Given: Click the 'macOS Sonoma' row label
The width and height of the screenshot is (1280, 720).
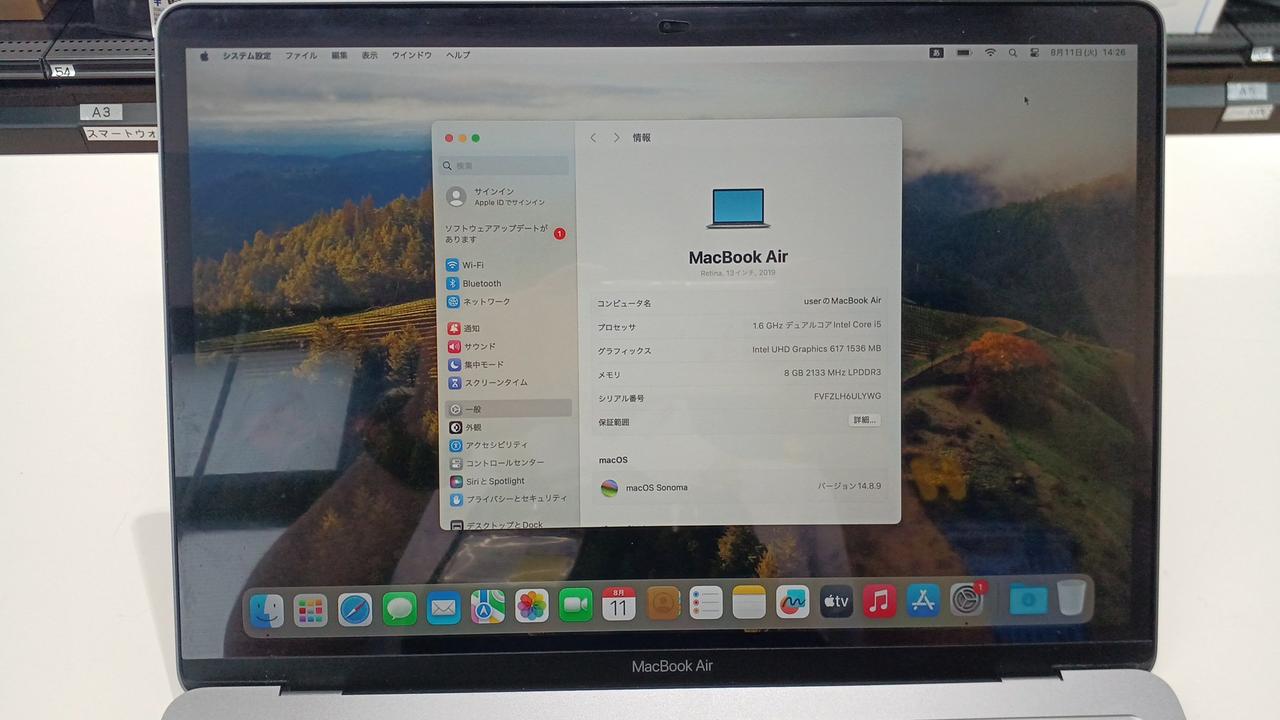Looking at the screenshot, I should click(x=657, y=488).
